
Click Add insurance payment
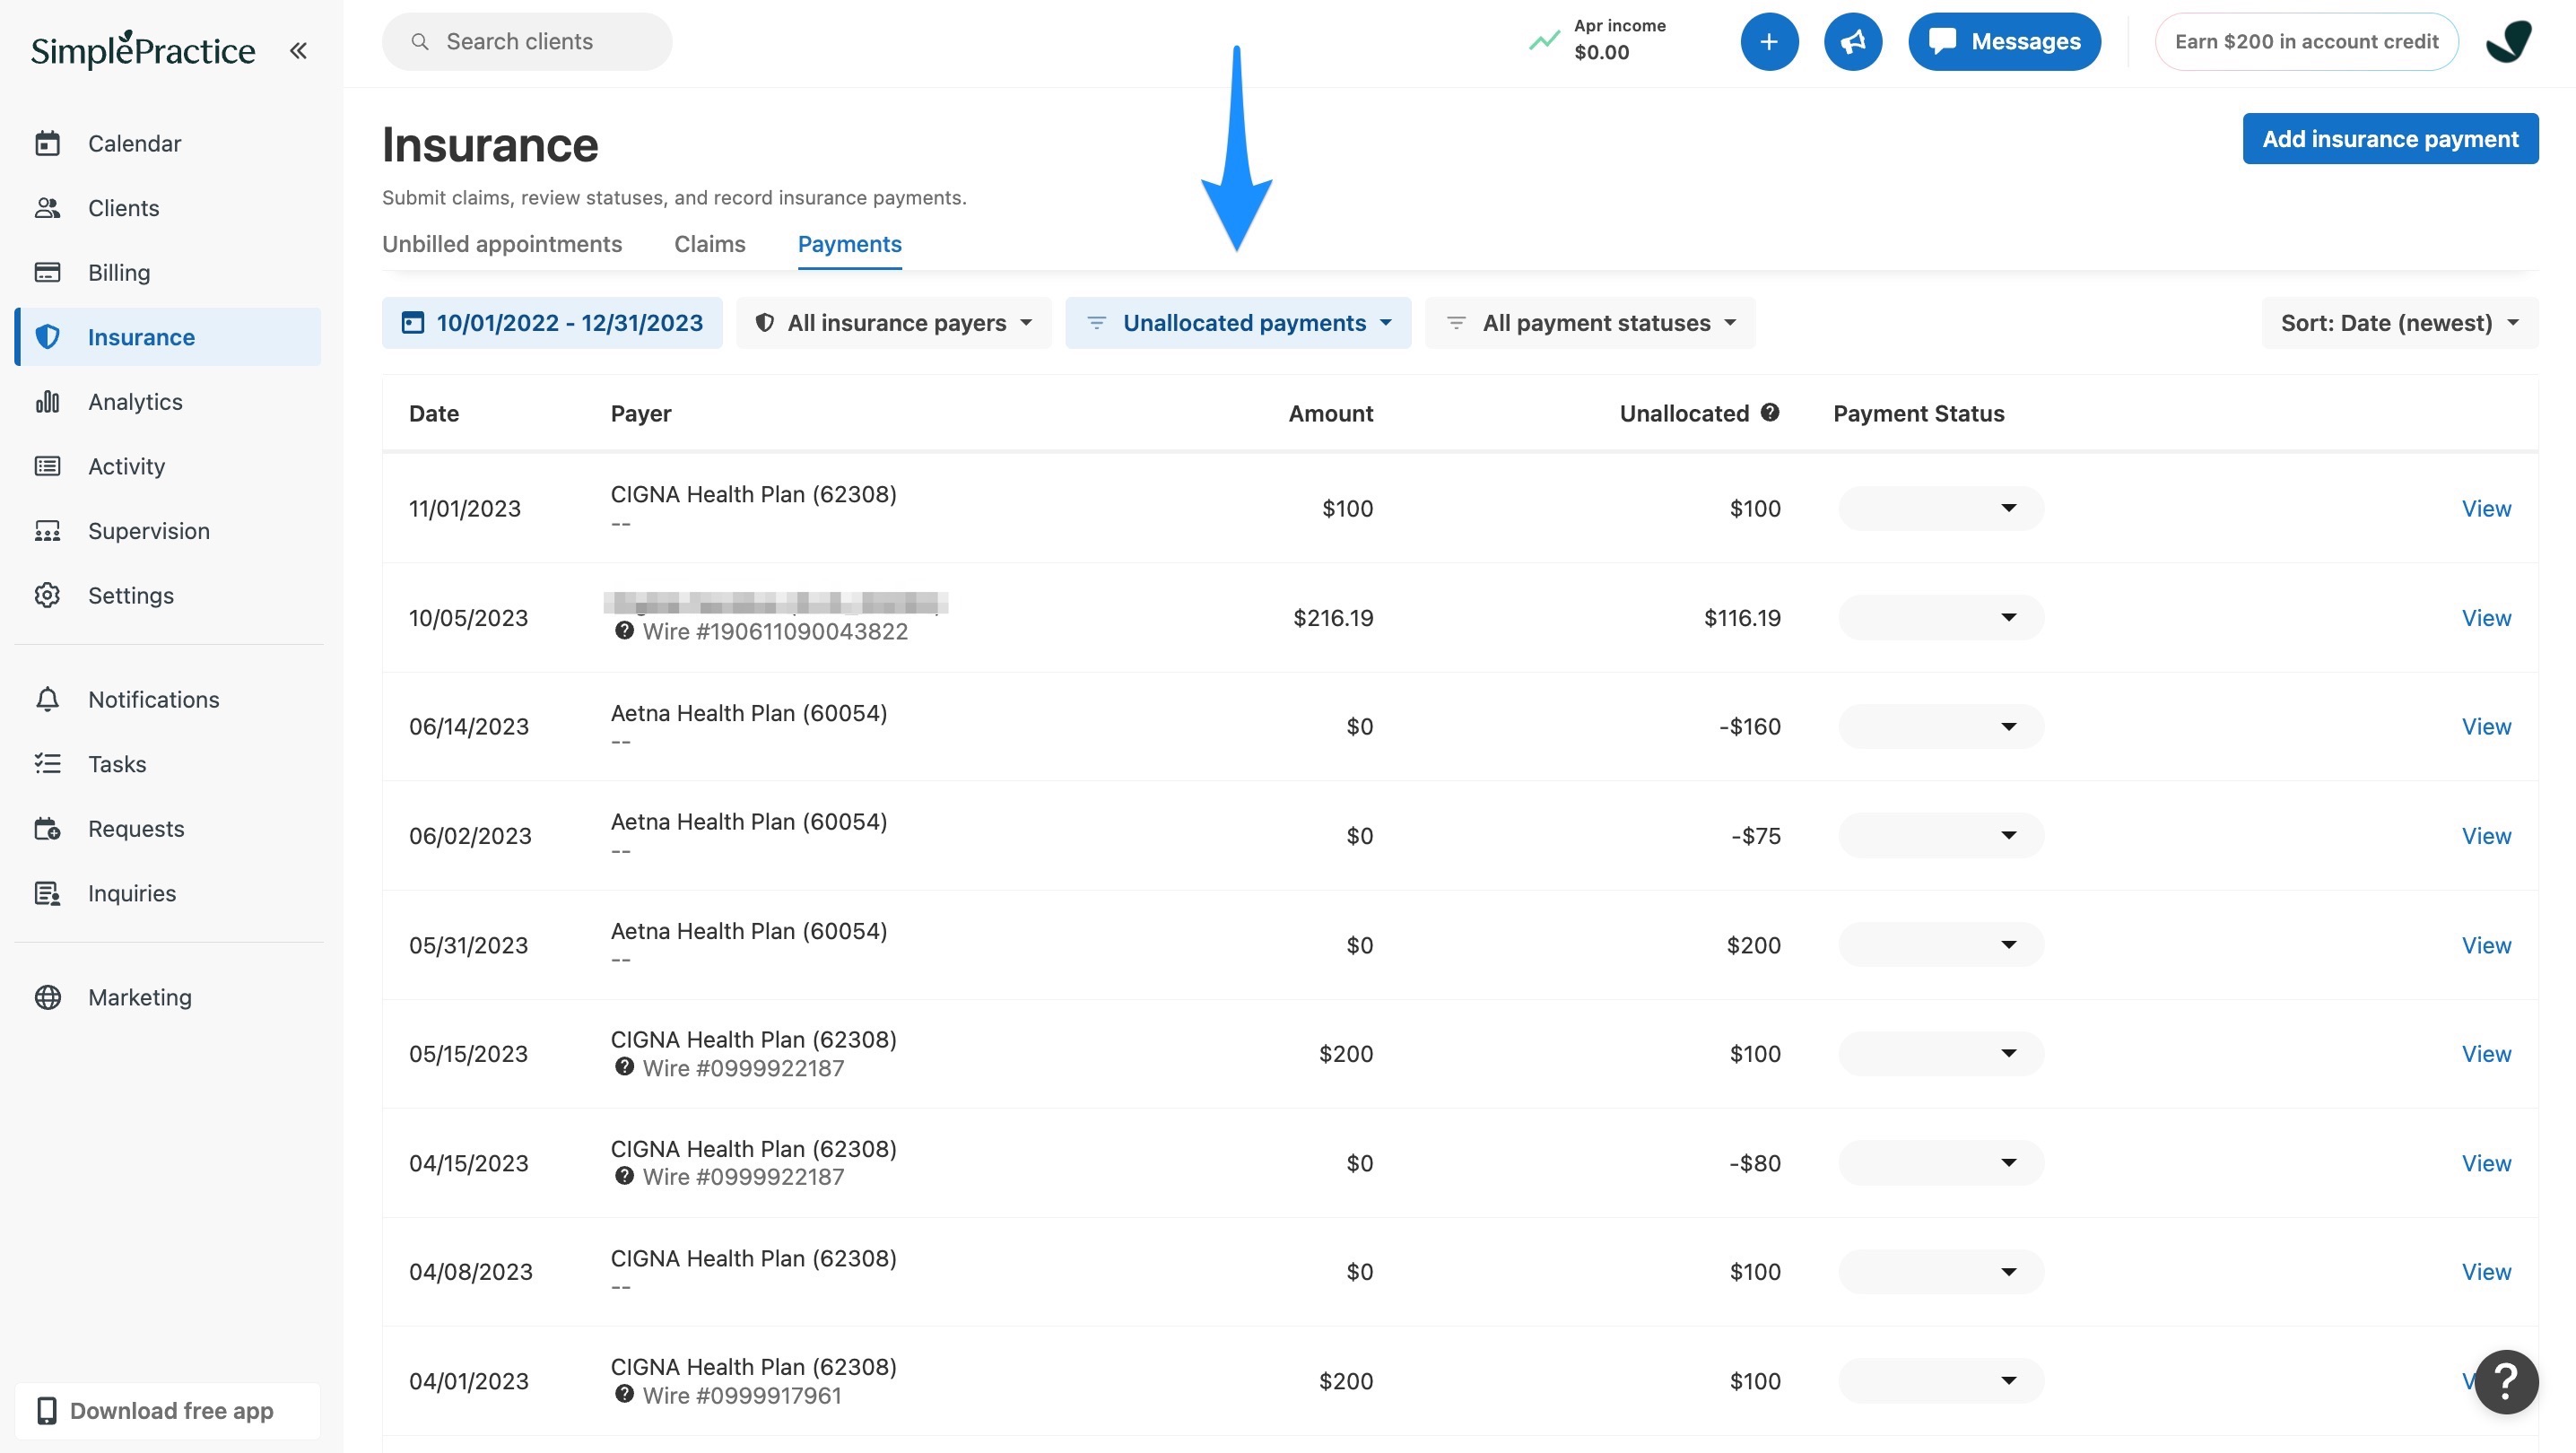point(2390,139)
